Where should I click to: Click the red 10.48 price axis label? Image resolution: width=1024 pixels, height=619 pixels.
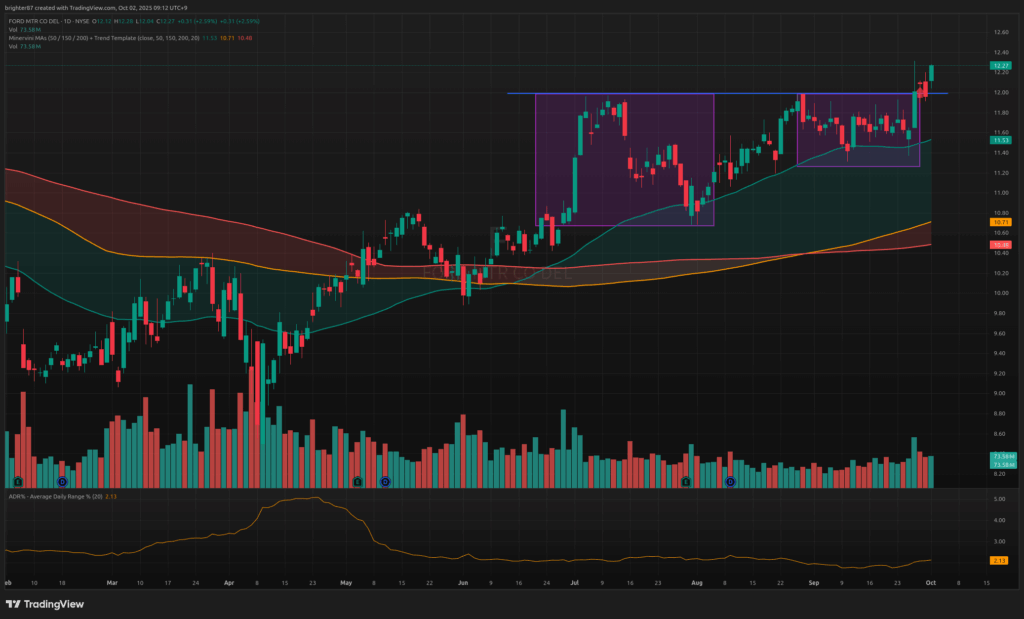tap(1001, 245)
